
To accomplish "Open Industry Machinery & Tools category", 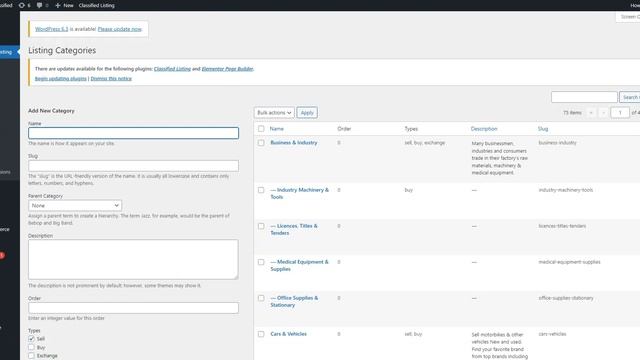I will (300, 193).
